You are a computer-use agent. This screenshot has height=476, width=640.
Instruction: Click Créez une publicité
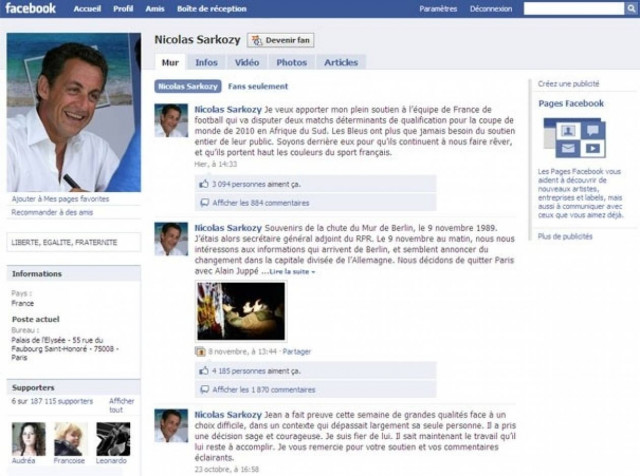568,84
